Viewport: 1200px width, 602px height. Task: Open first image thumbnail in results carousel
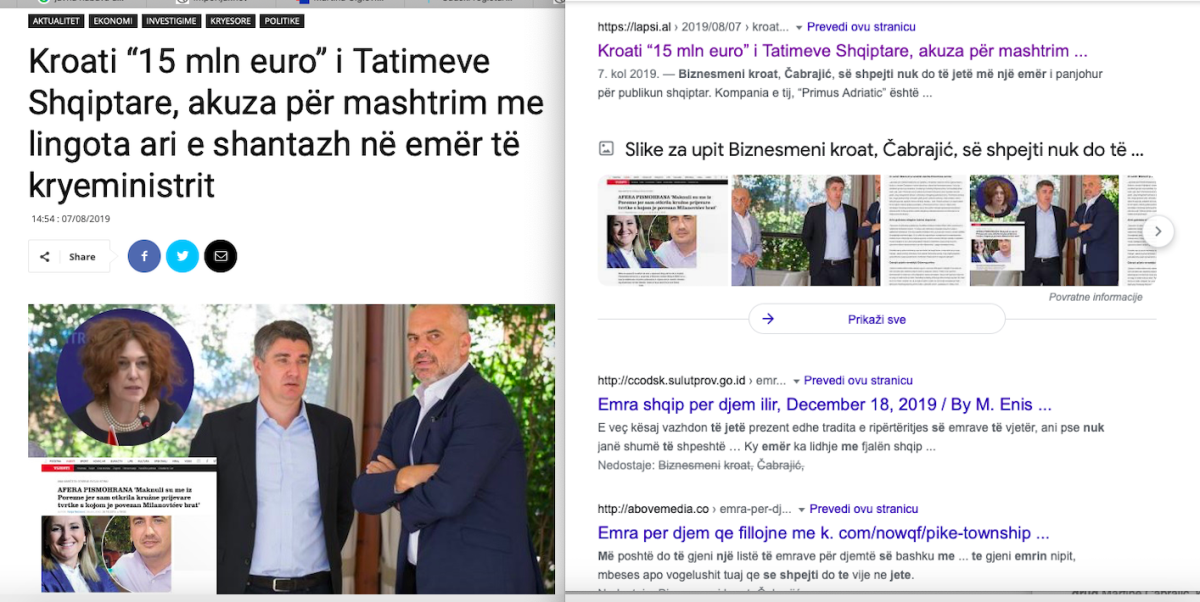(x=661, y=231)
